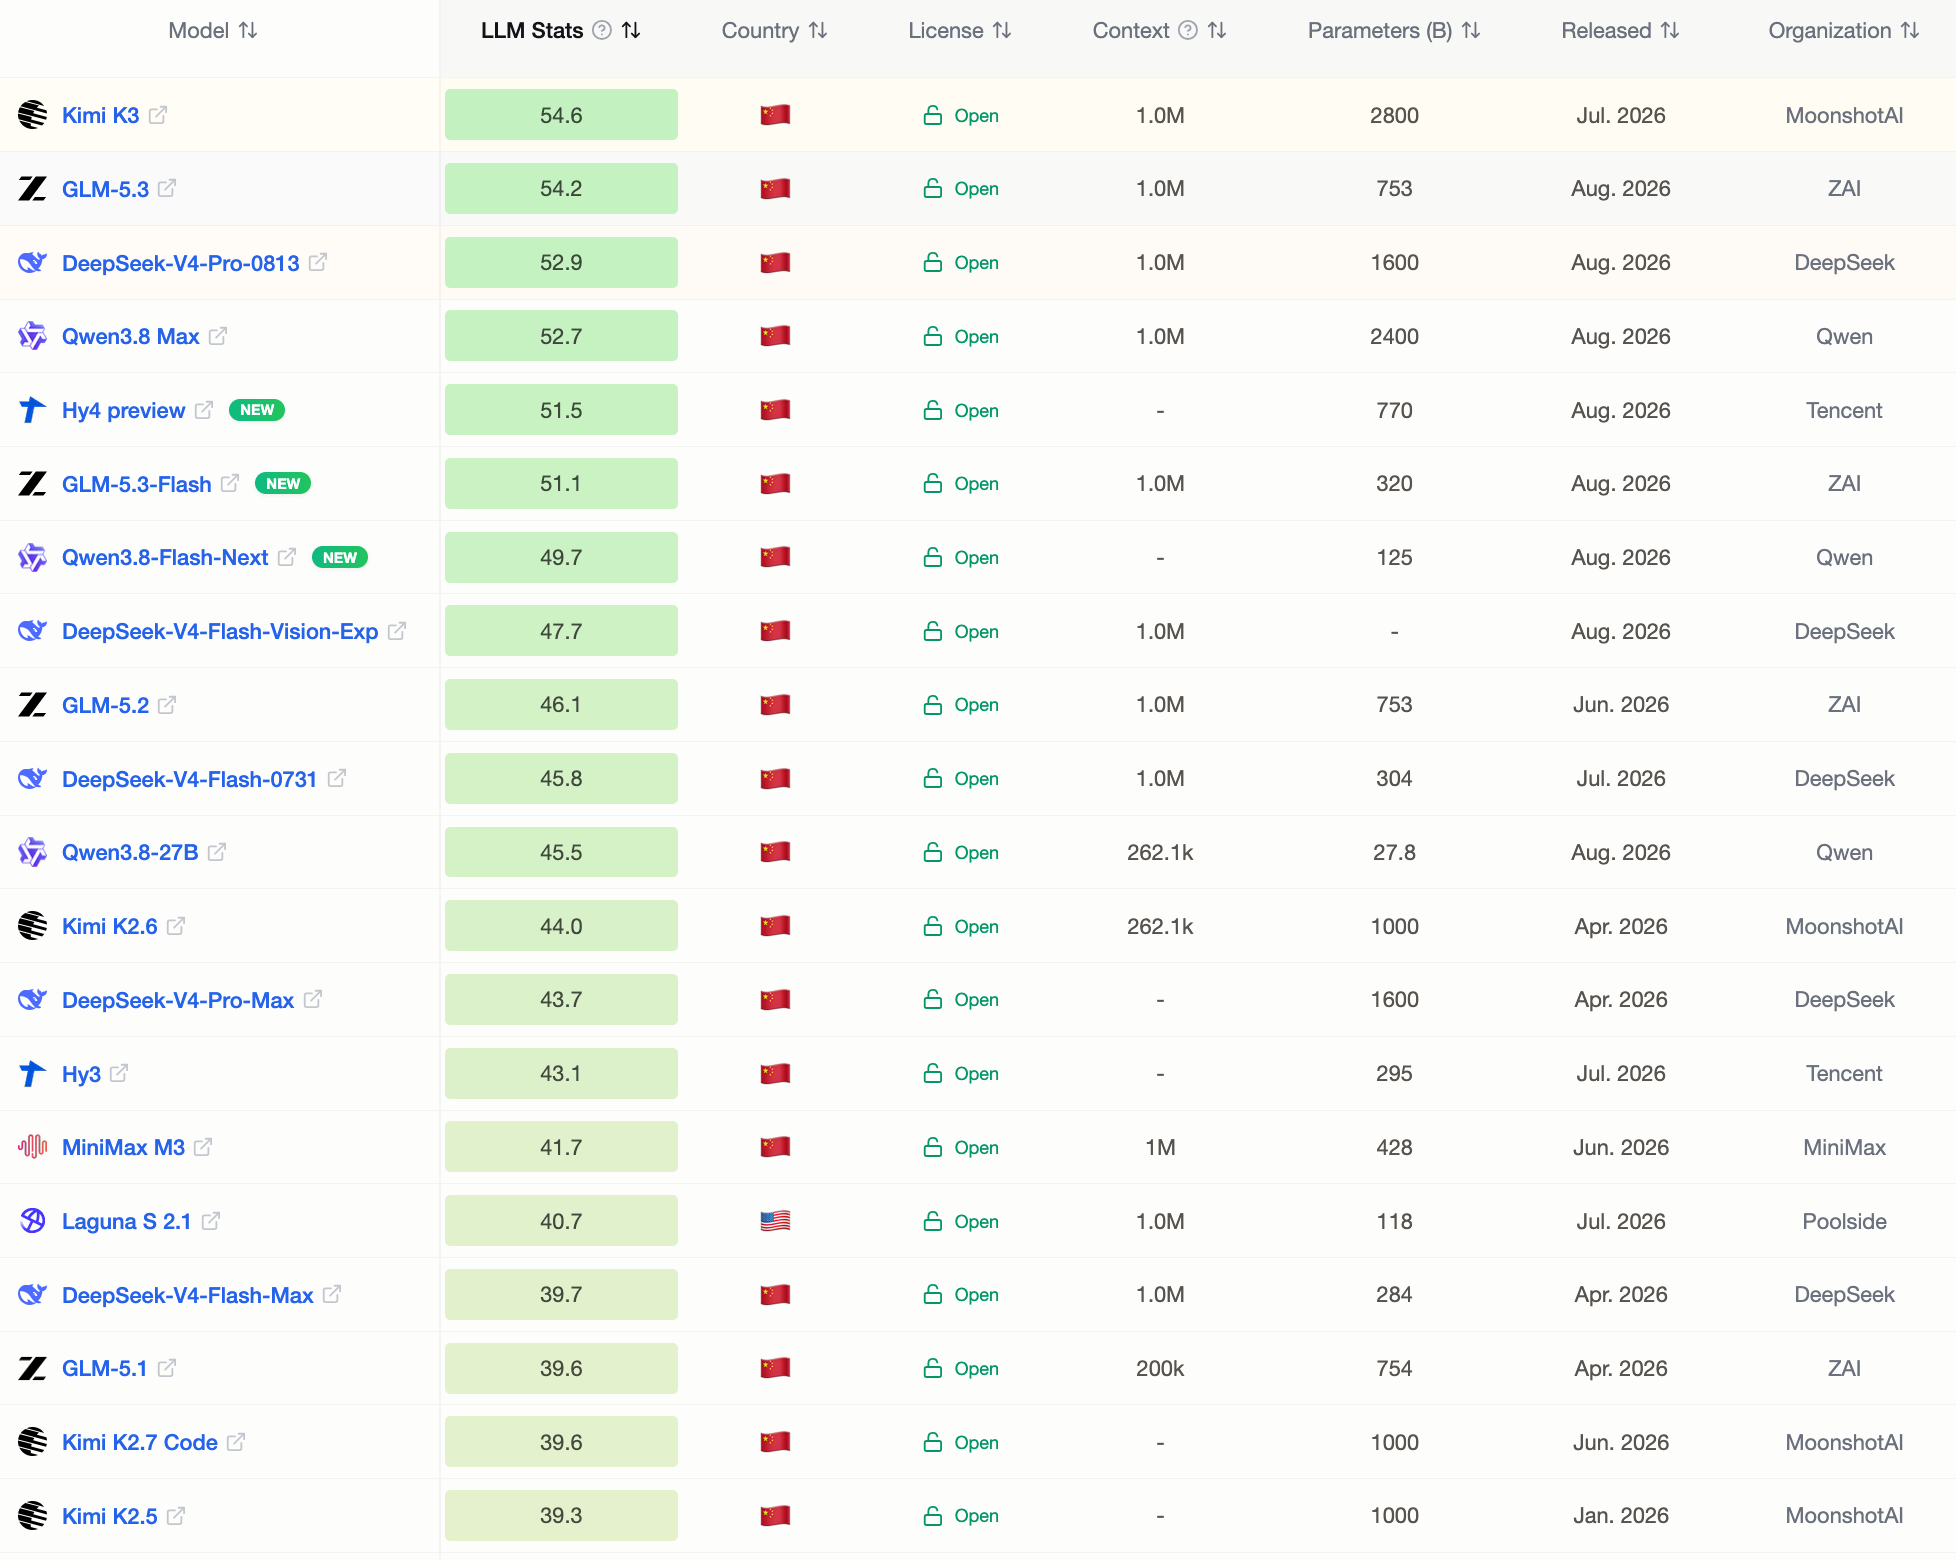
Task: Click the MiniMax logo beside MiniMax M3
Action: click(x=33, y=1147)
